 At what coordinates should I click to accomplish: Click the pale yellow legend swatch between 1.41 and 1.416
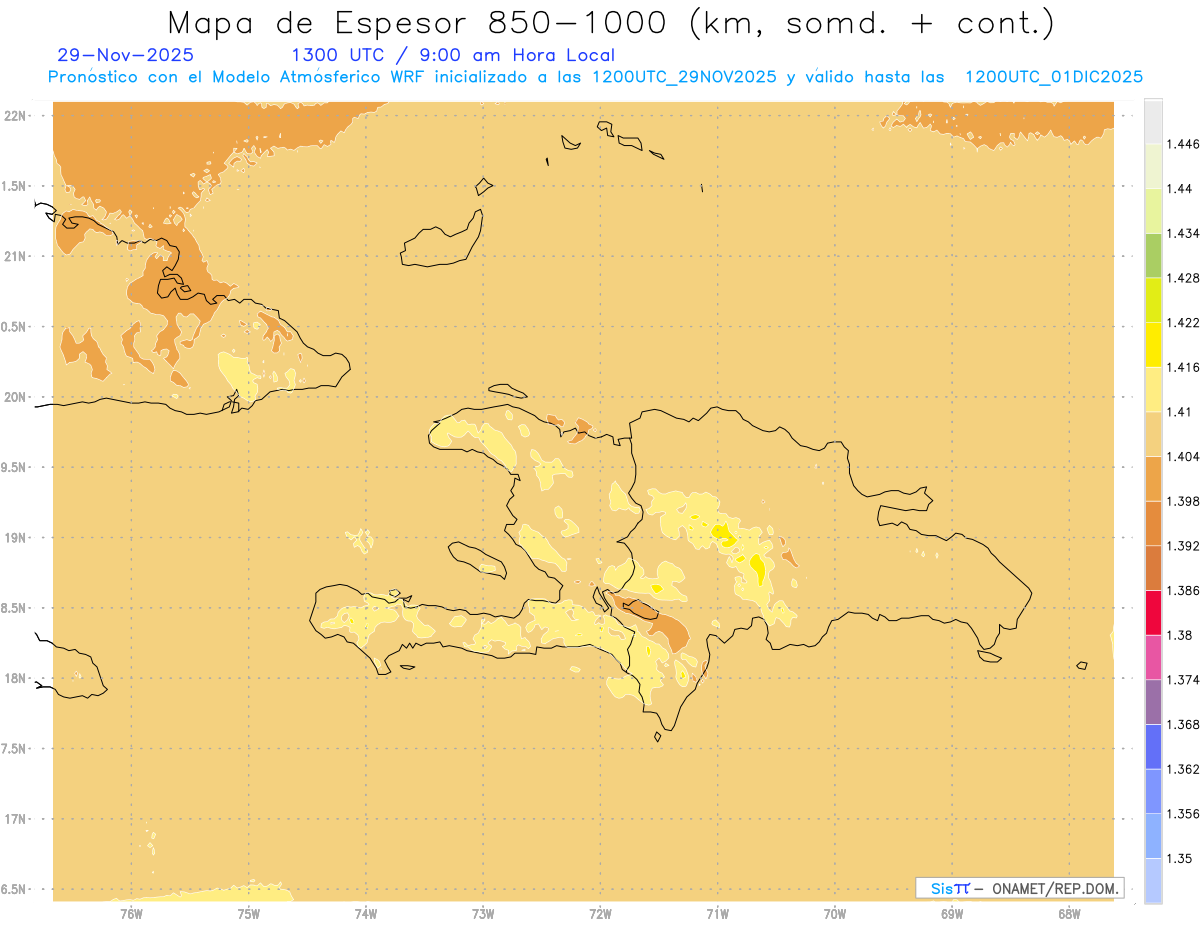1153,389
